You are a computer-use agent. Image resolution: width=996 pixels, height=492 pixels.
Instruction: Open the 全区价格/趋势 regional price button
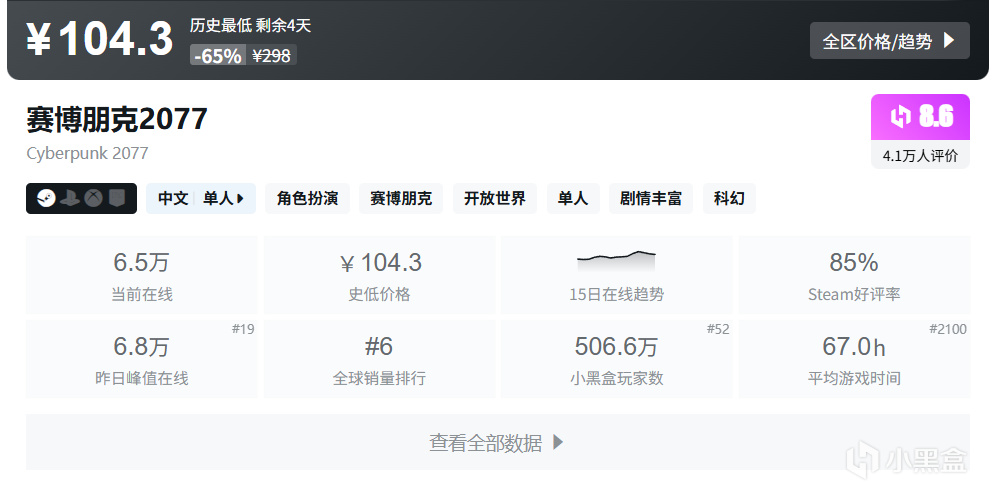point(889,41)
